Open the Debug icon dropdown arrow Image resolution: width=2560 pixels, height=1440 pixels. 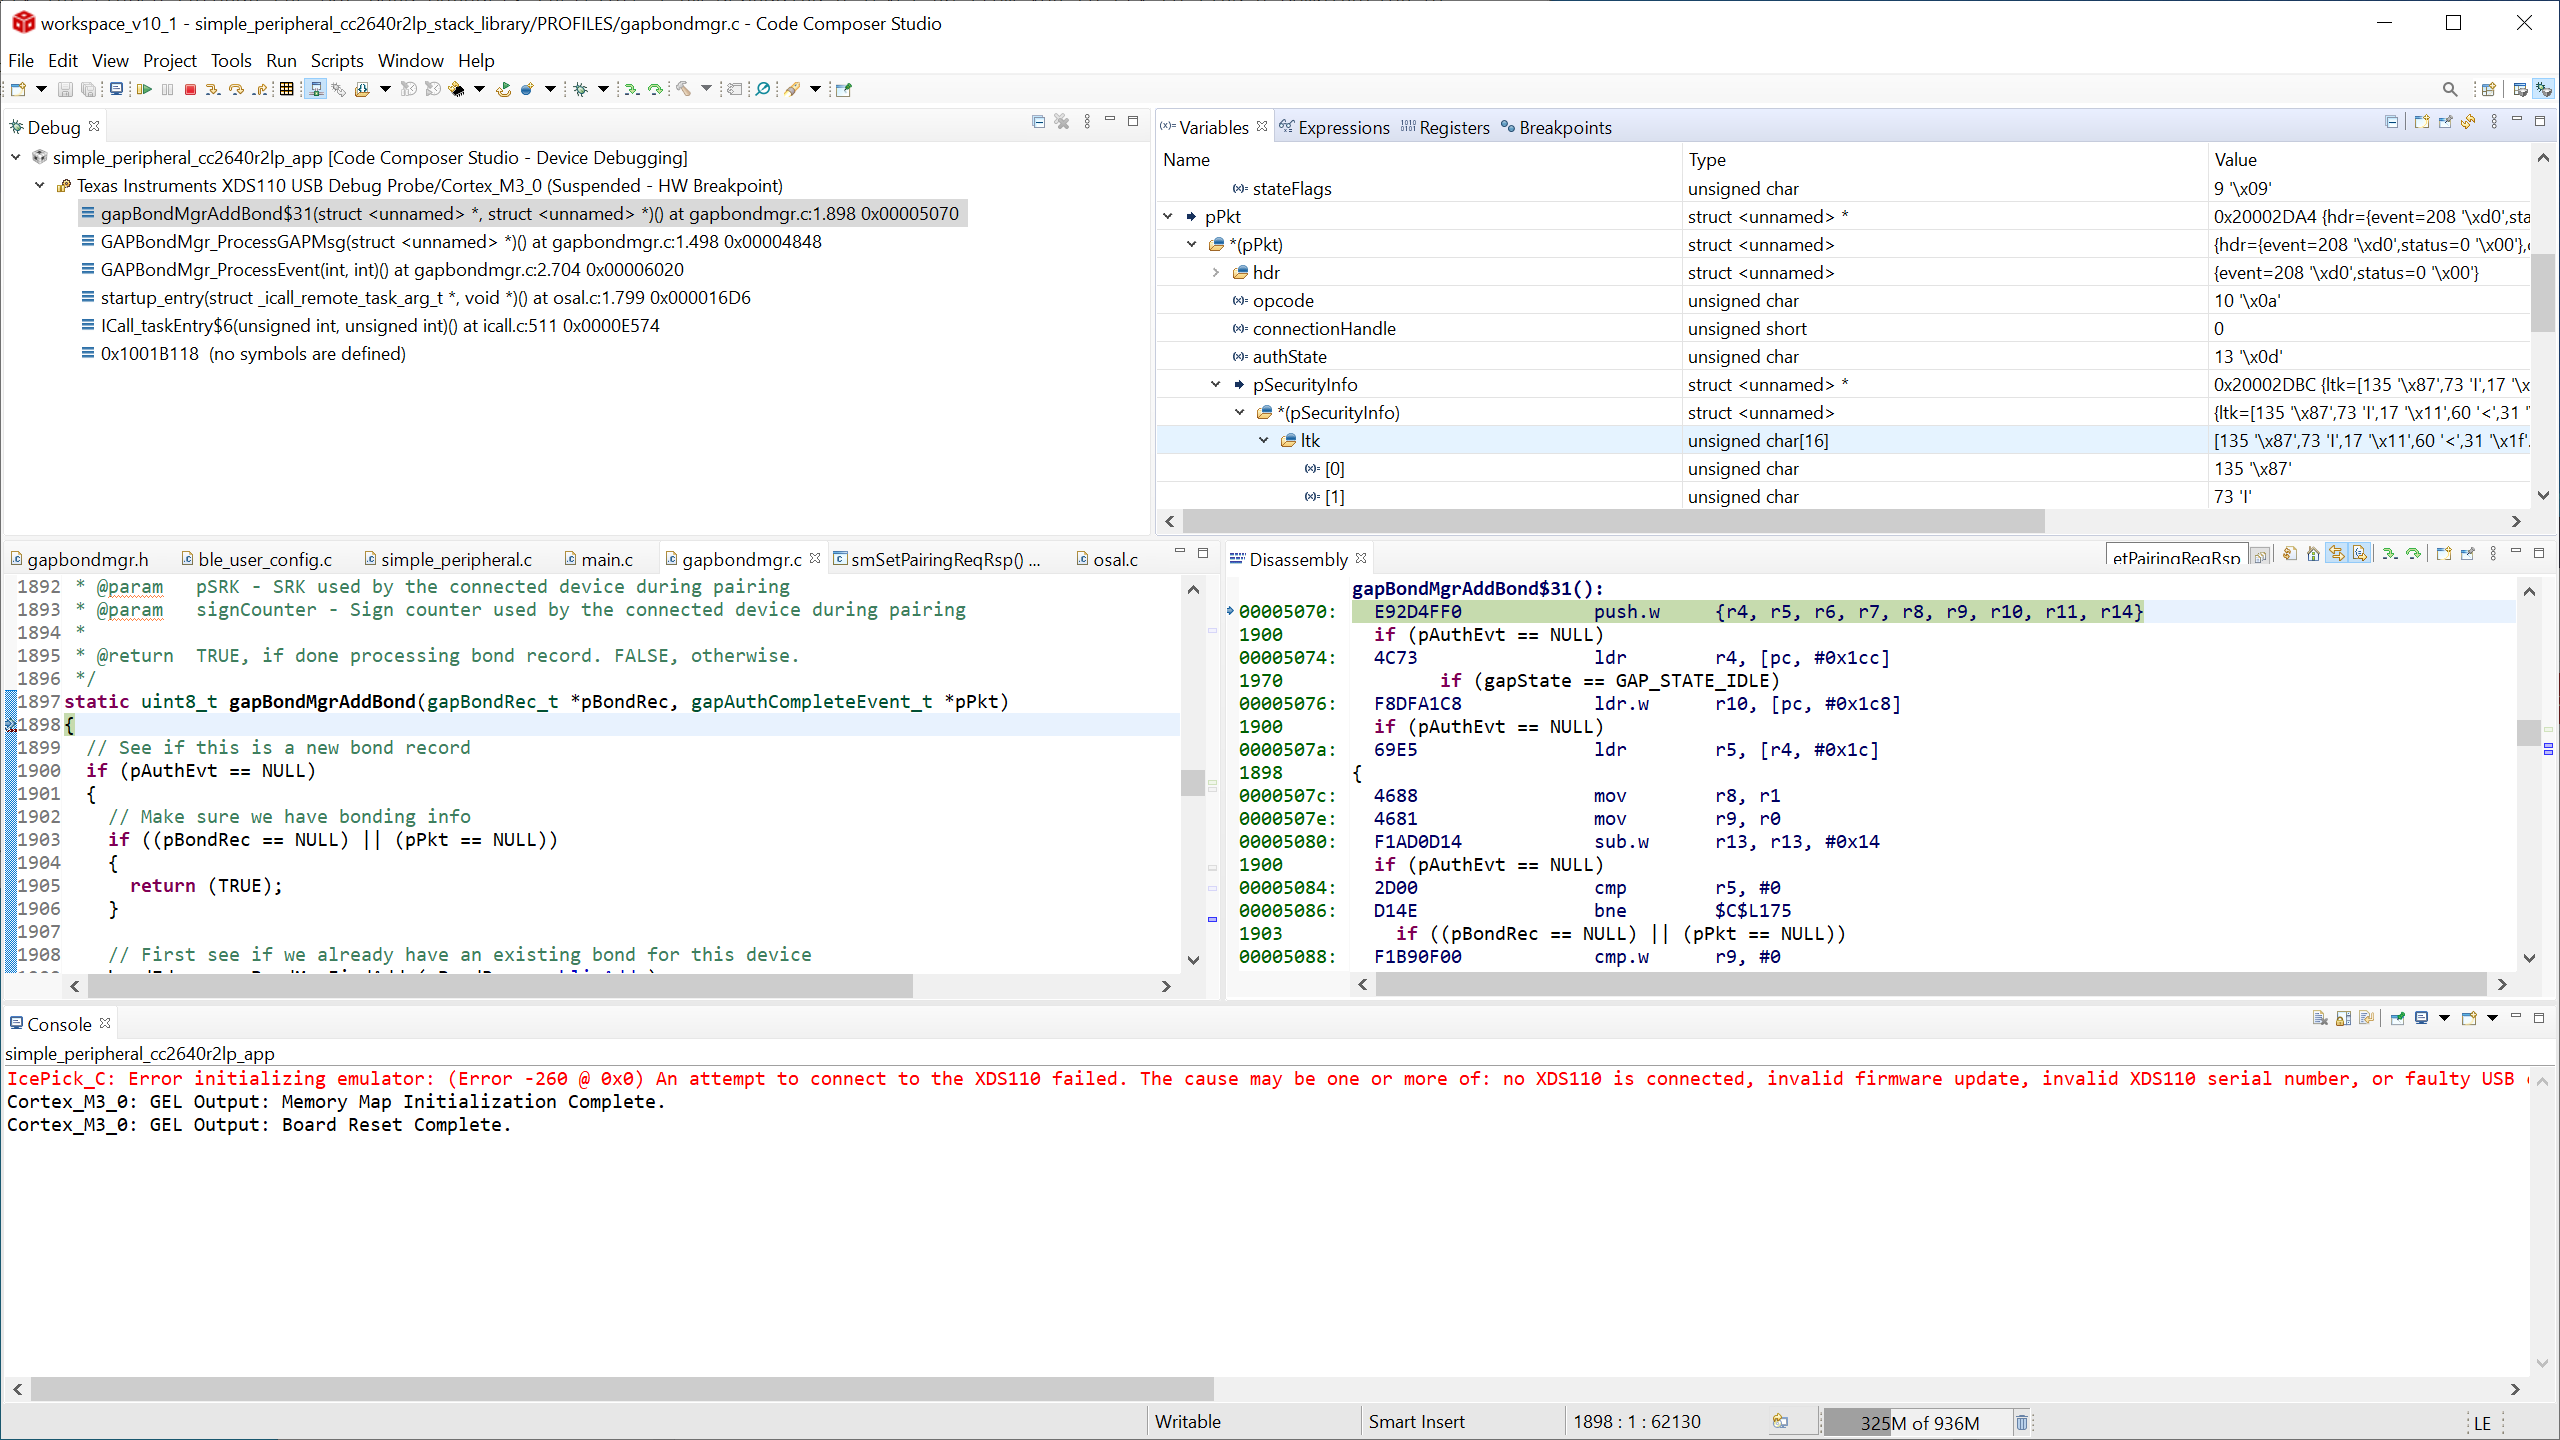[x=604, y=89]
